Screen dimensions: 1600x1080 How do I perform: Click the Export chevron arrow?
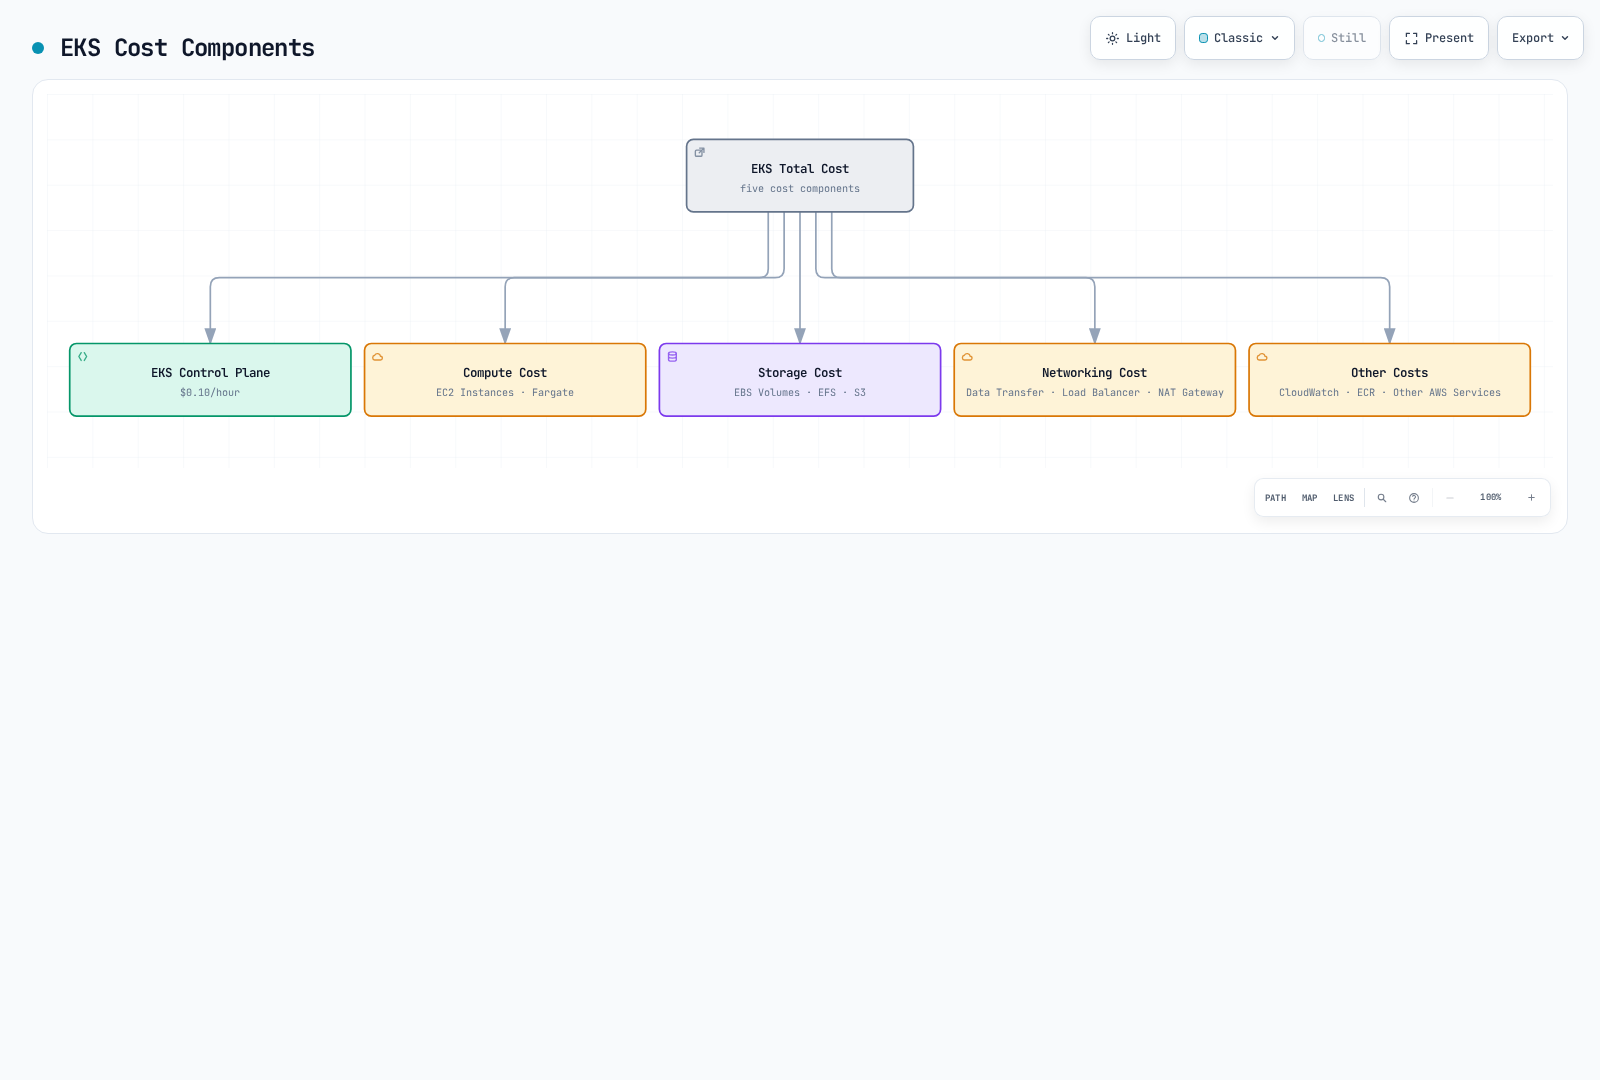1565,38
